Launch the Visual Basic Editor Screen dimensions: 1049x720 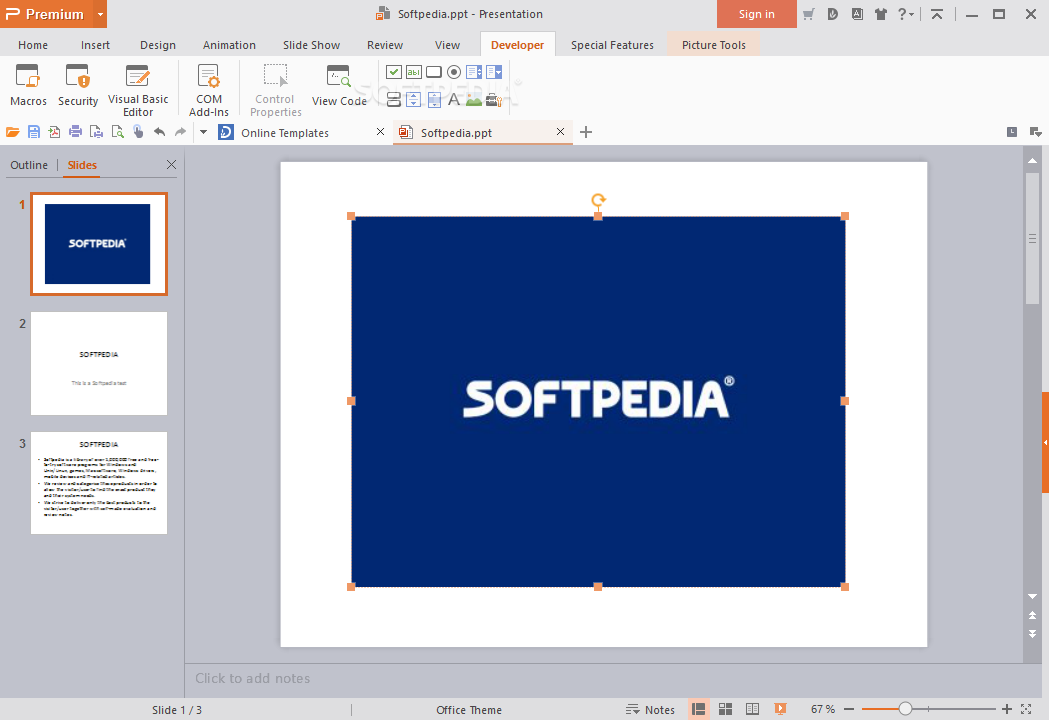click(138, 90)
